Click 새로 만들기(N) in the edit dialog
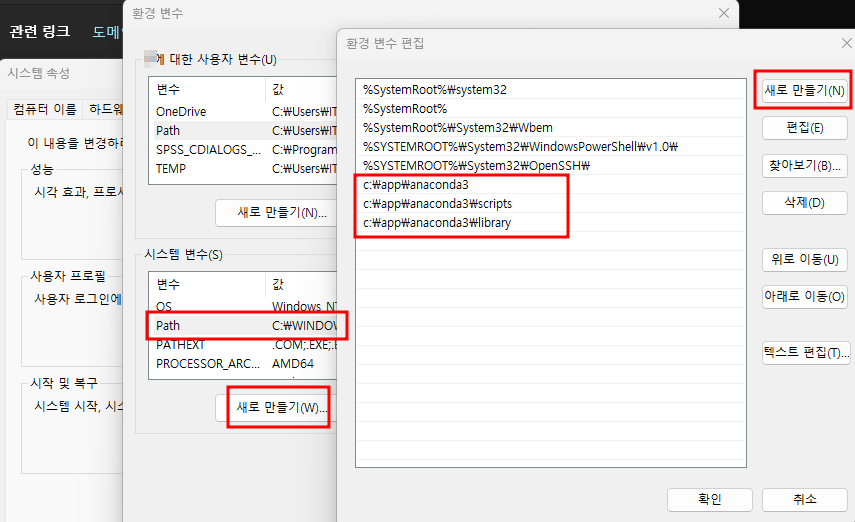This screenshot has width=855, height=522. click(x=804, y=90)
